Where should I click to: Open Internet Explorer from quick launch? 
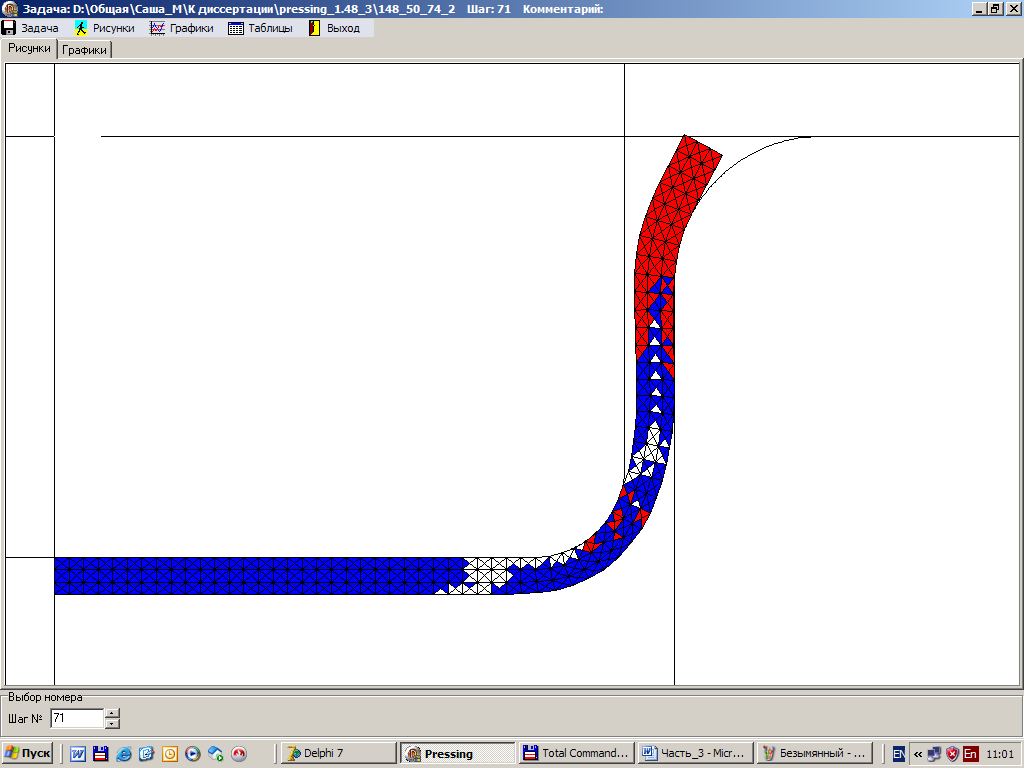[123, 753]
